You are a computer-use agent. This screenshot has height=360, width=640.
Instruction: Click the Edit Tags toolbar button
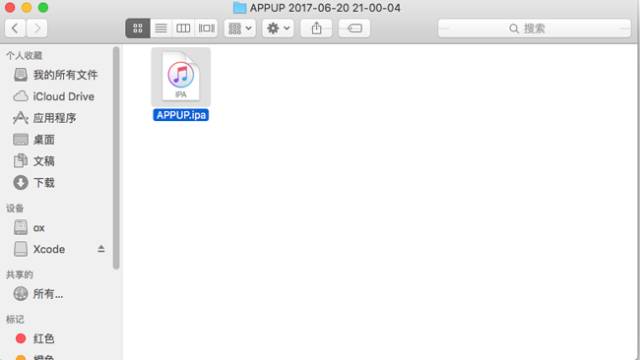pos(354,28)
